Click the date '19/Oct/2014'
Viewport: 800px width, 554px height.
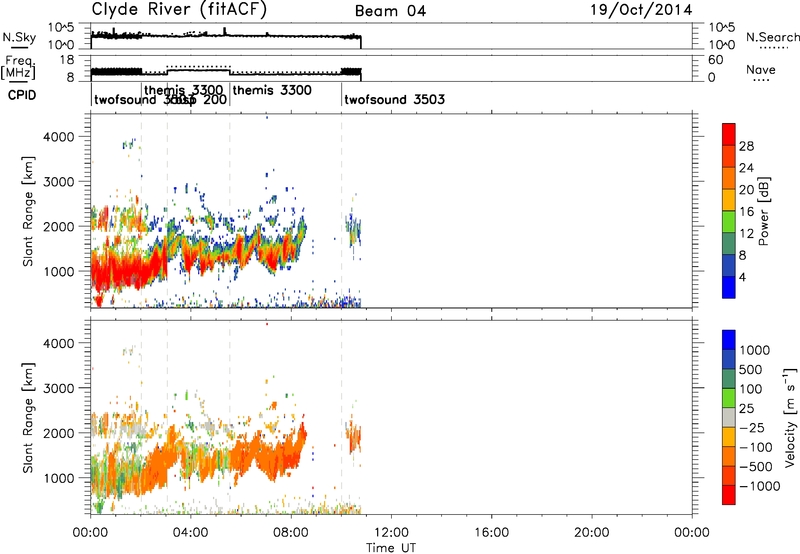pyautogui.click(x=641, y=10)
